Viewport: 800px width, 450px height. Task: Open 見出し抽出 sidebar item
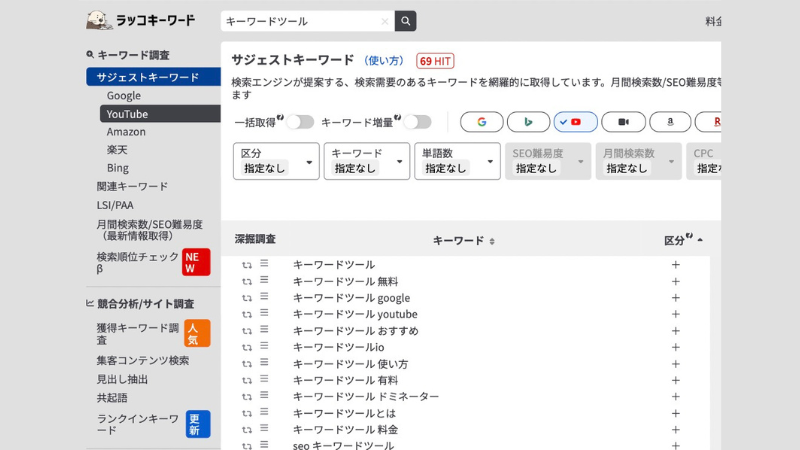click(x=122, y=379)
